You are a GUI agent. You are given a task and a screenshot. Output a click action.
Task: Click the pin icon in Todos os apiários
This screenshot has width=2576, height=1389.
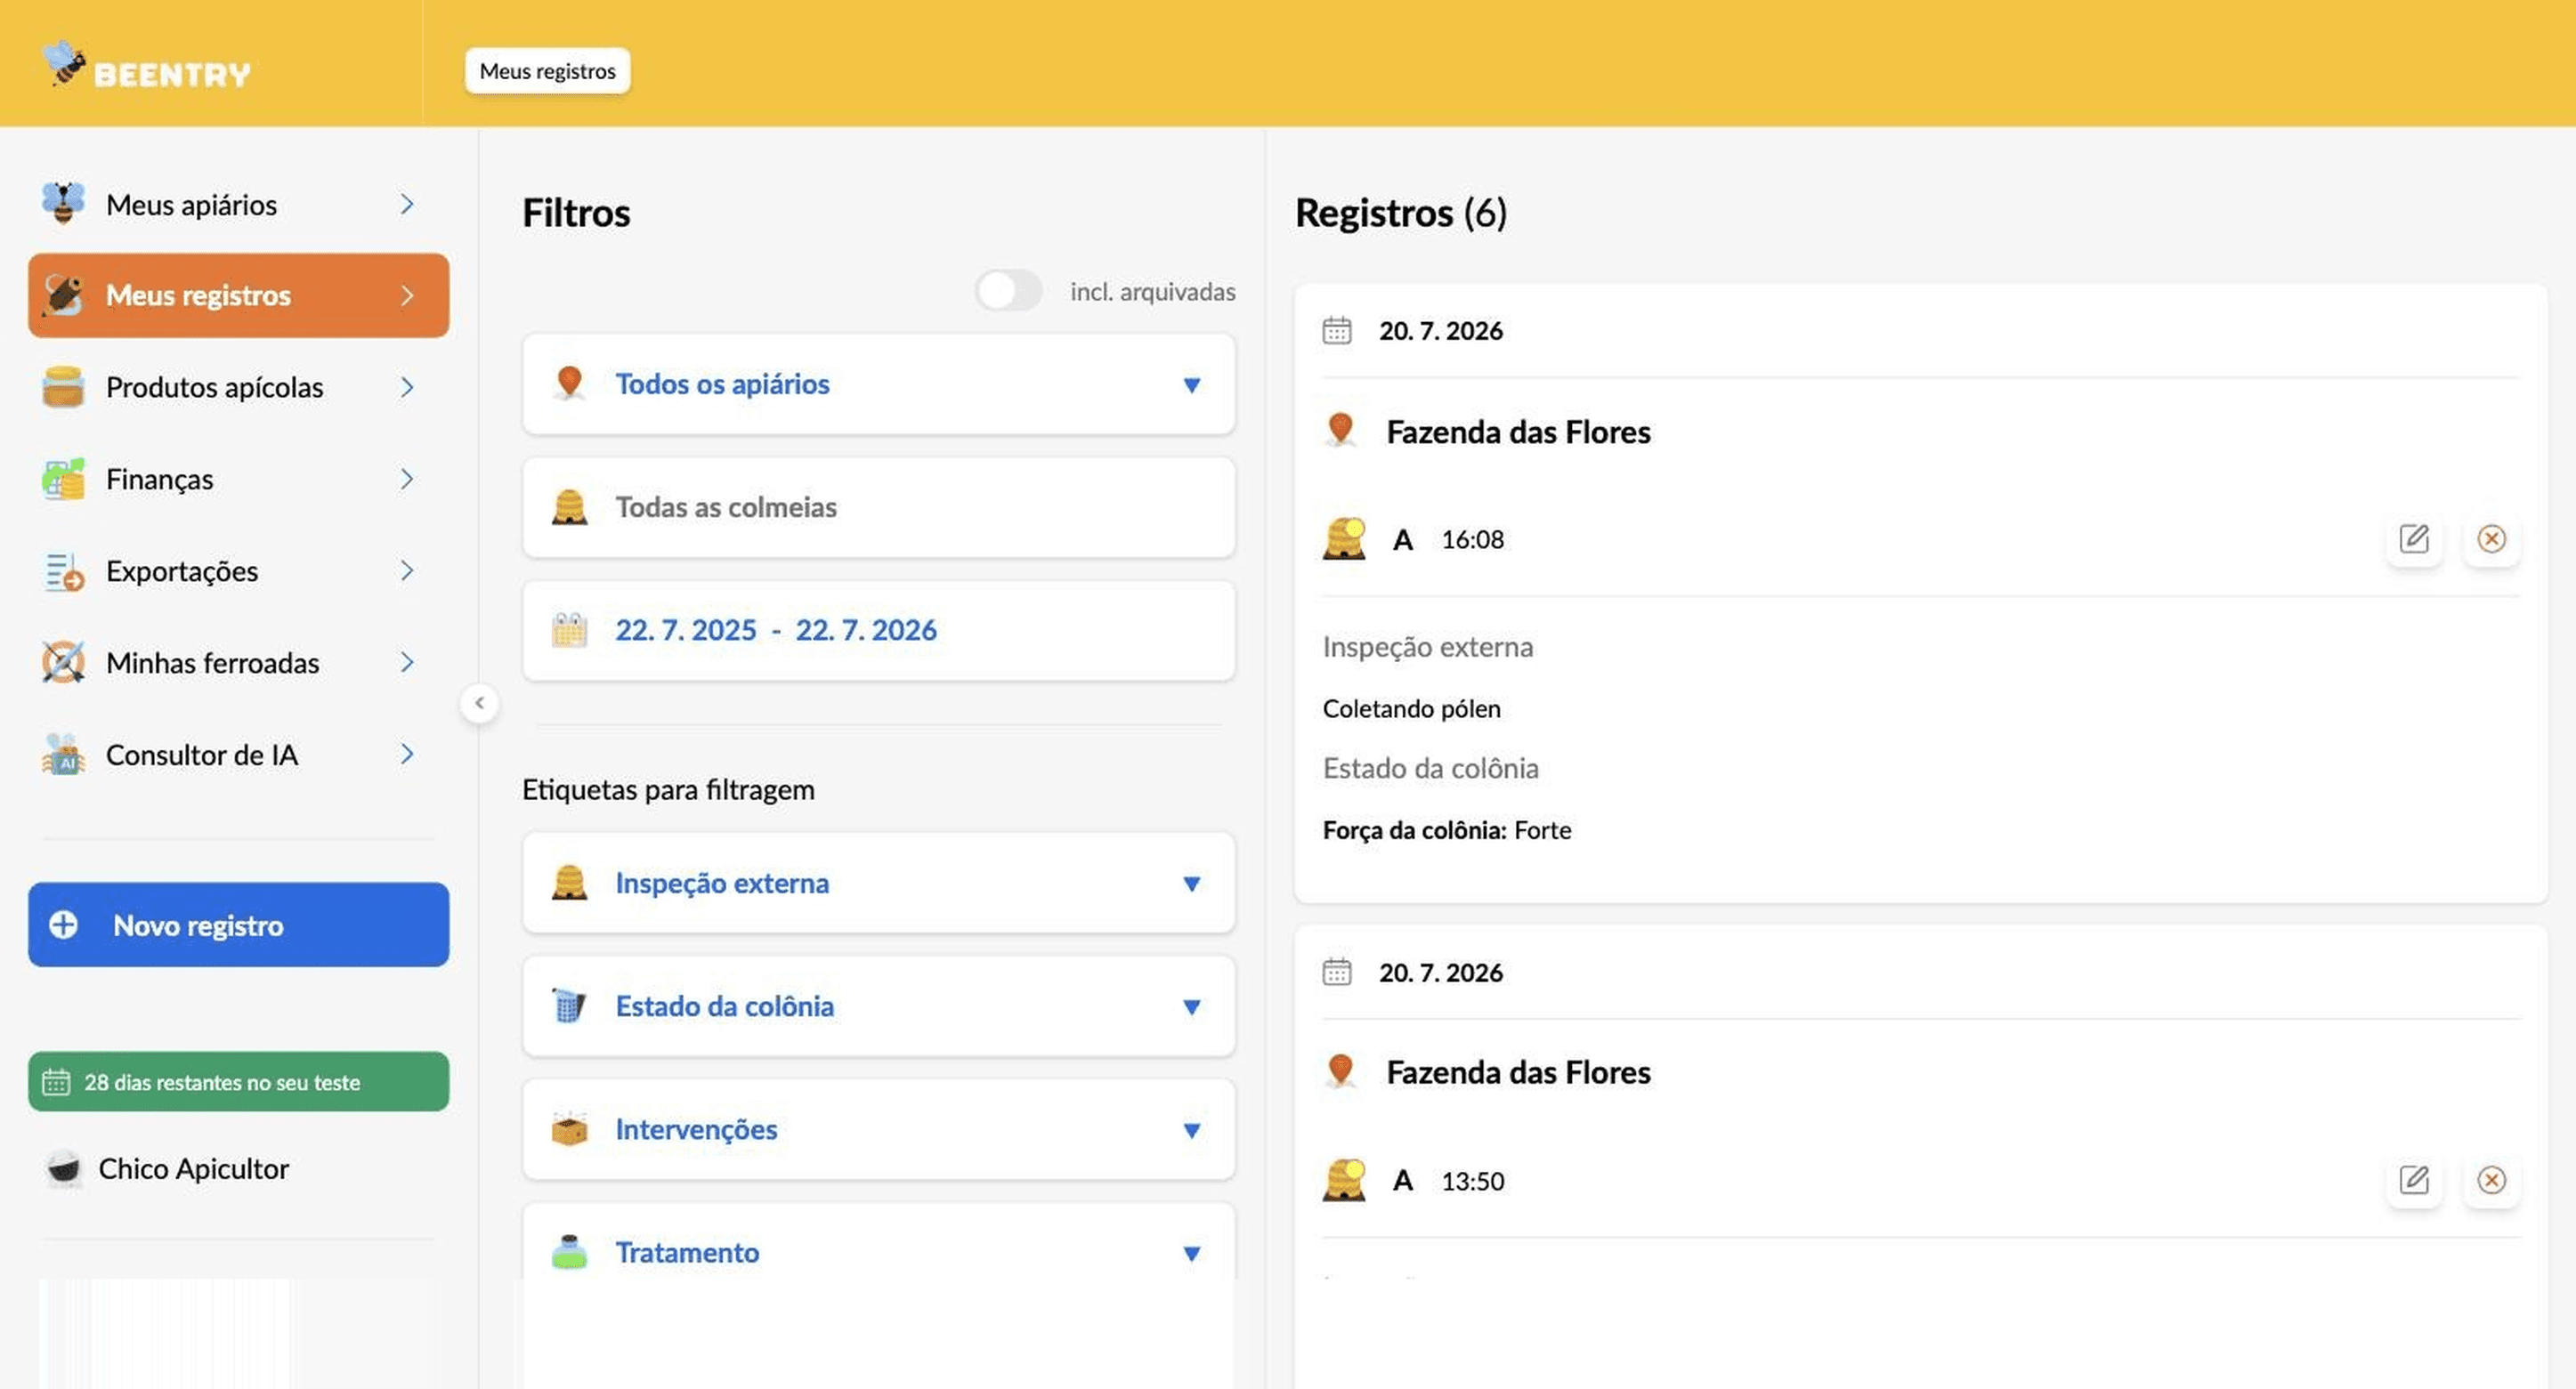569,383
